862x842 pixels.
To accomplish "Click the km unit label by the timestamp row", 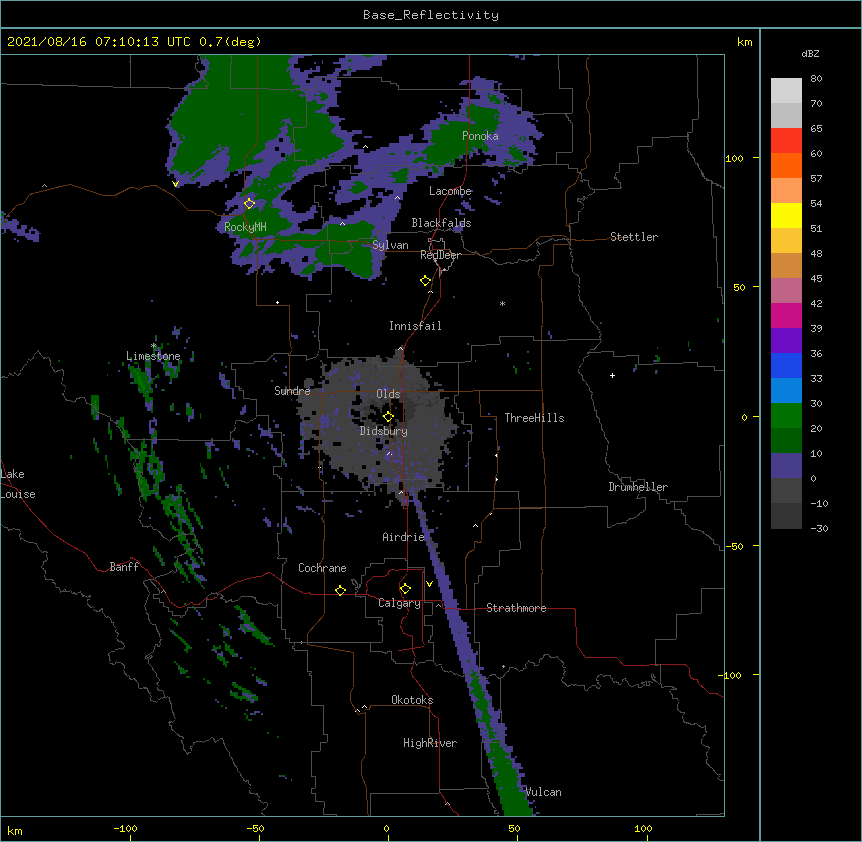I will pos(744,42).
